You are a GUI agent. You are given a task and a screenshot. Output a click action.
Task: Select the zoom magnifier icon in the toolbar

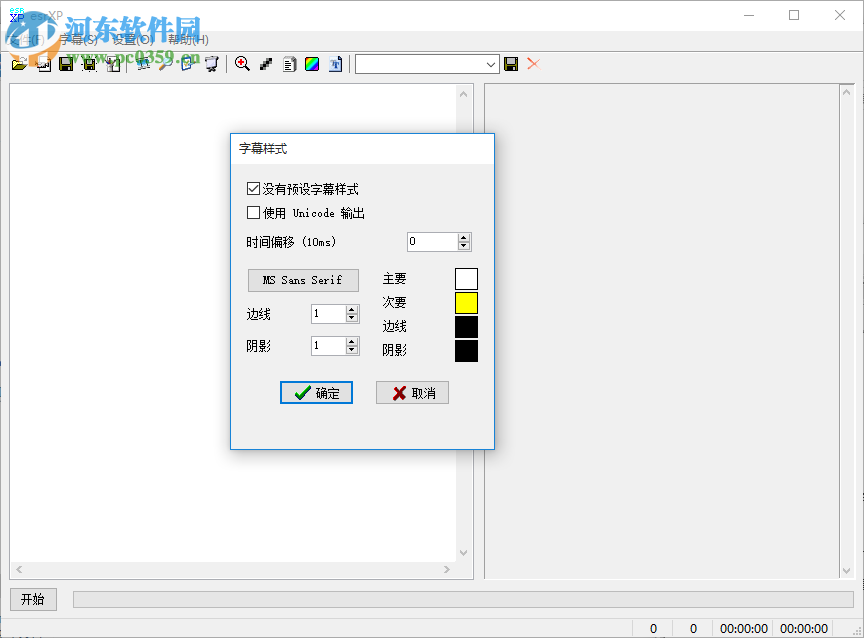click(242, 63)
